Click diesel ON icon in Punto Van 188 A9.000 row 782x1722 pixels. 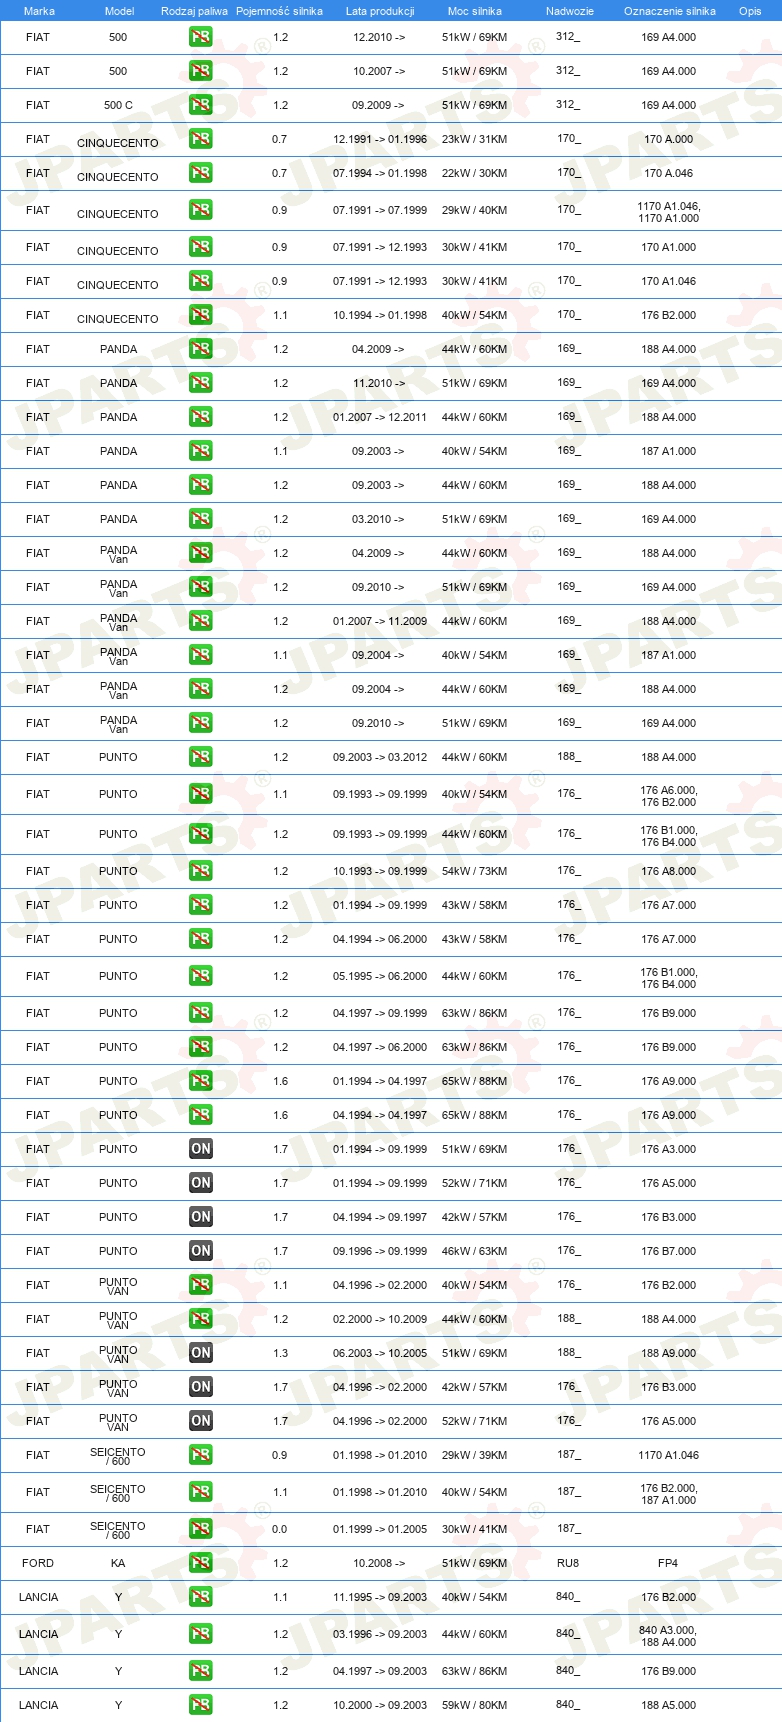click(x=201, y=1353)
